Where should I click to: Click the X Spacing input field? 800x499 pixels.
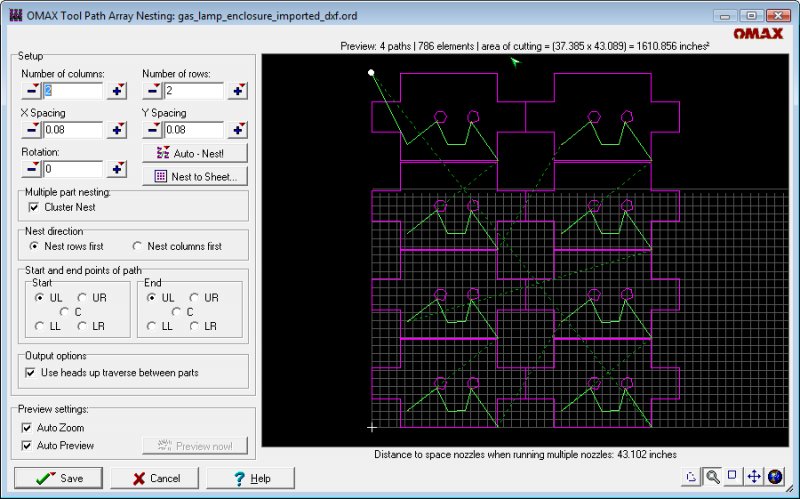[x=72, y=130]
